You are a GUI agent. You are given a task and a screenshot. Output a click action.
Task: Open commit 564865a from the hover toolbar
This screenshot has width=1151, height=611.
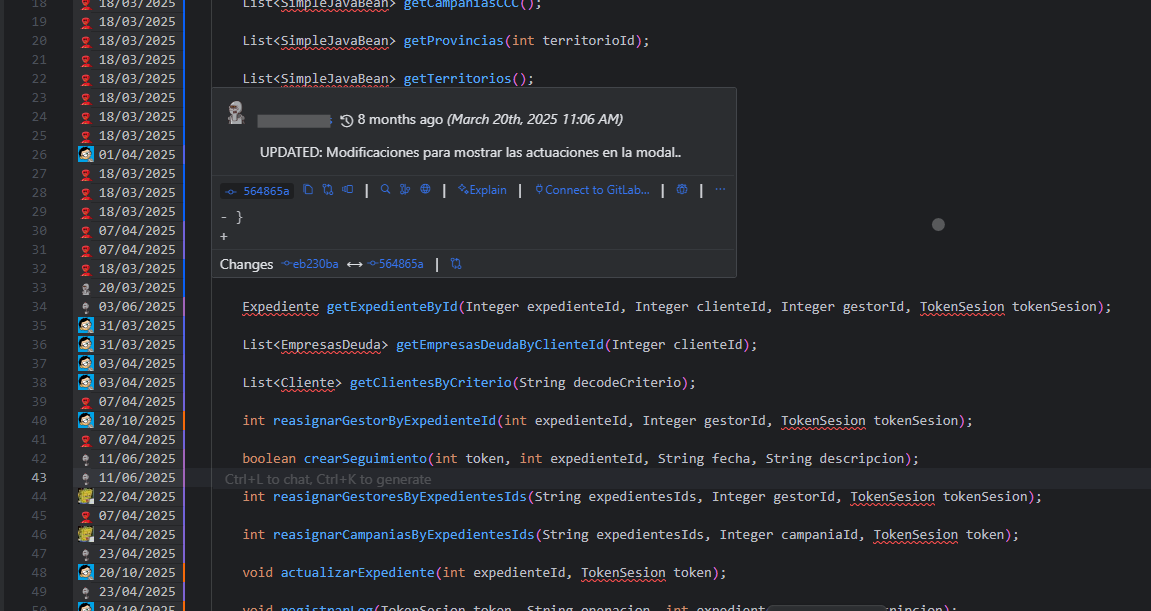pos(258,191)
